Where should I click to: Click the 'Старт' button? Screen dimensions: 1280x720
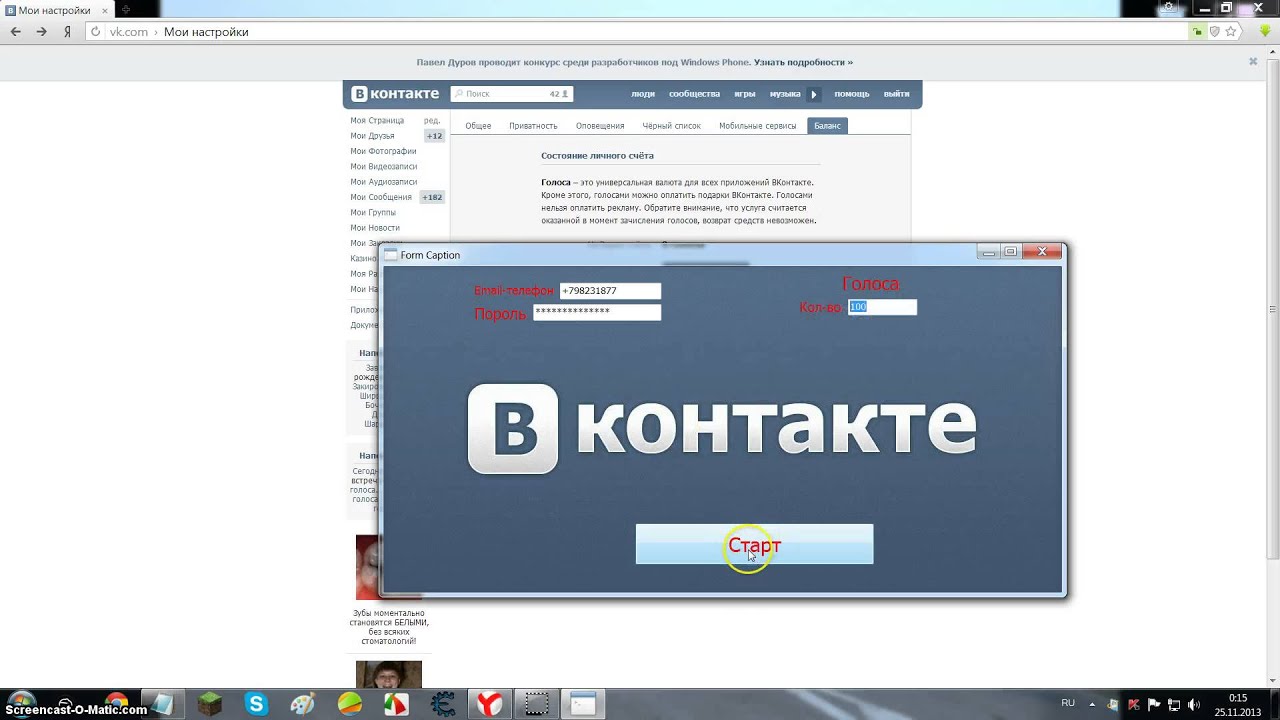(x=754, y=544)
